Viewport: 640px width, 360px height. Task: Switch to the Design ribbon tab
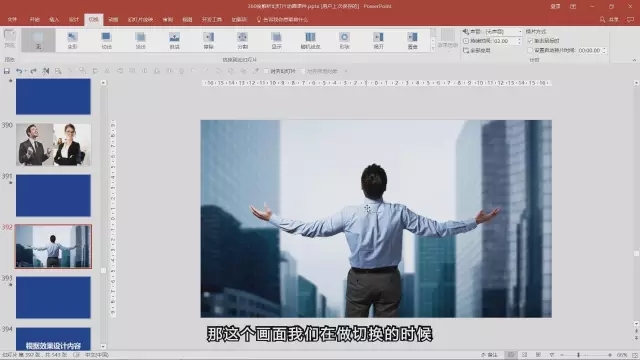point(73,20)
